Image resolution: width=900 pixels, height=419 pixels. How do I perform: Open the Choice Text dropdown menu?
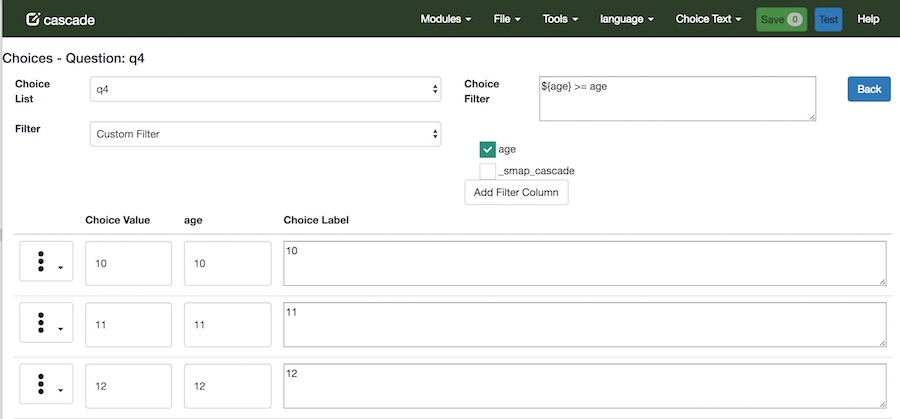pyautogui.click(x=708, y=19)
